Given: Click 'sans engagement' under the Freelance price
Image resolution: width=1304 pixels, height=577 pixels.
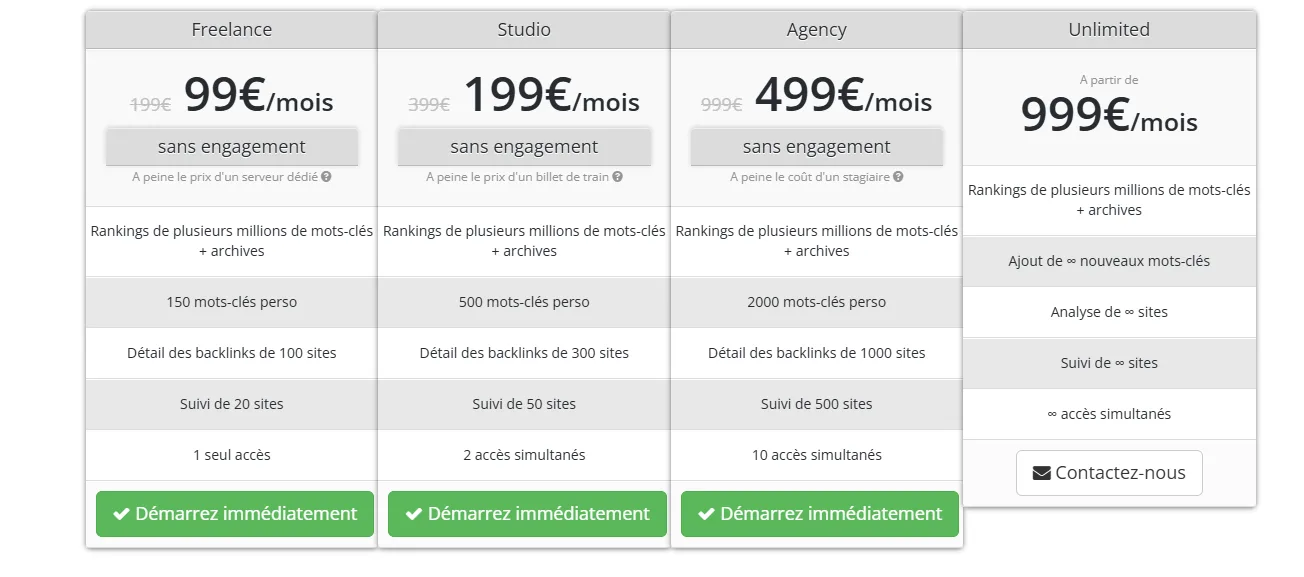Looking at the screenshot, I should coord(232,147).
